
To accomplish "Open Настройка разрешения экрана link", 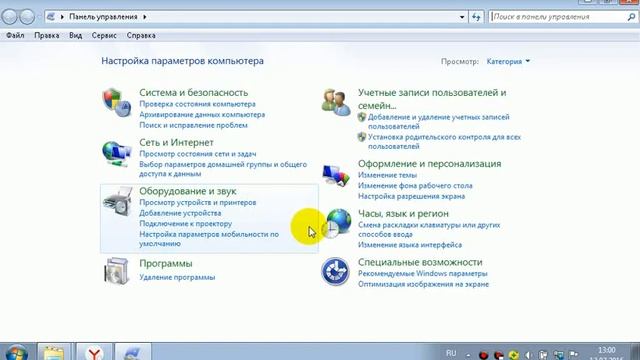I will pyautogui.click(x=411, y=196).
